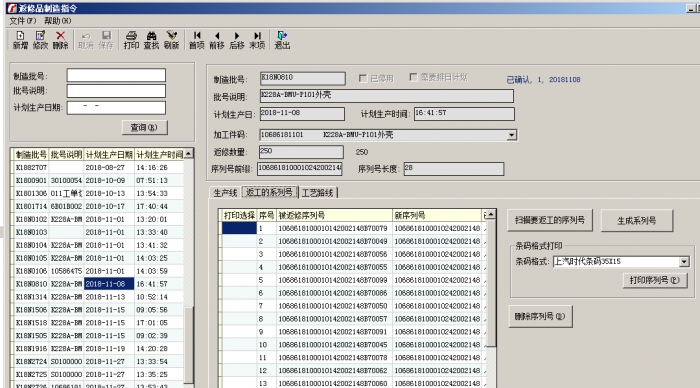Select serial number ending B70049 in row 2

pos(333,241)
